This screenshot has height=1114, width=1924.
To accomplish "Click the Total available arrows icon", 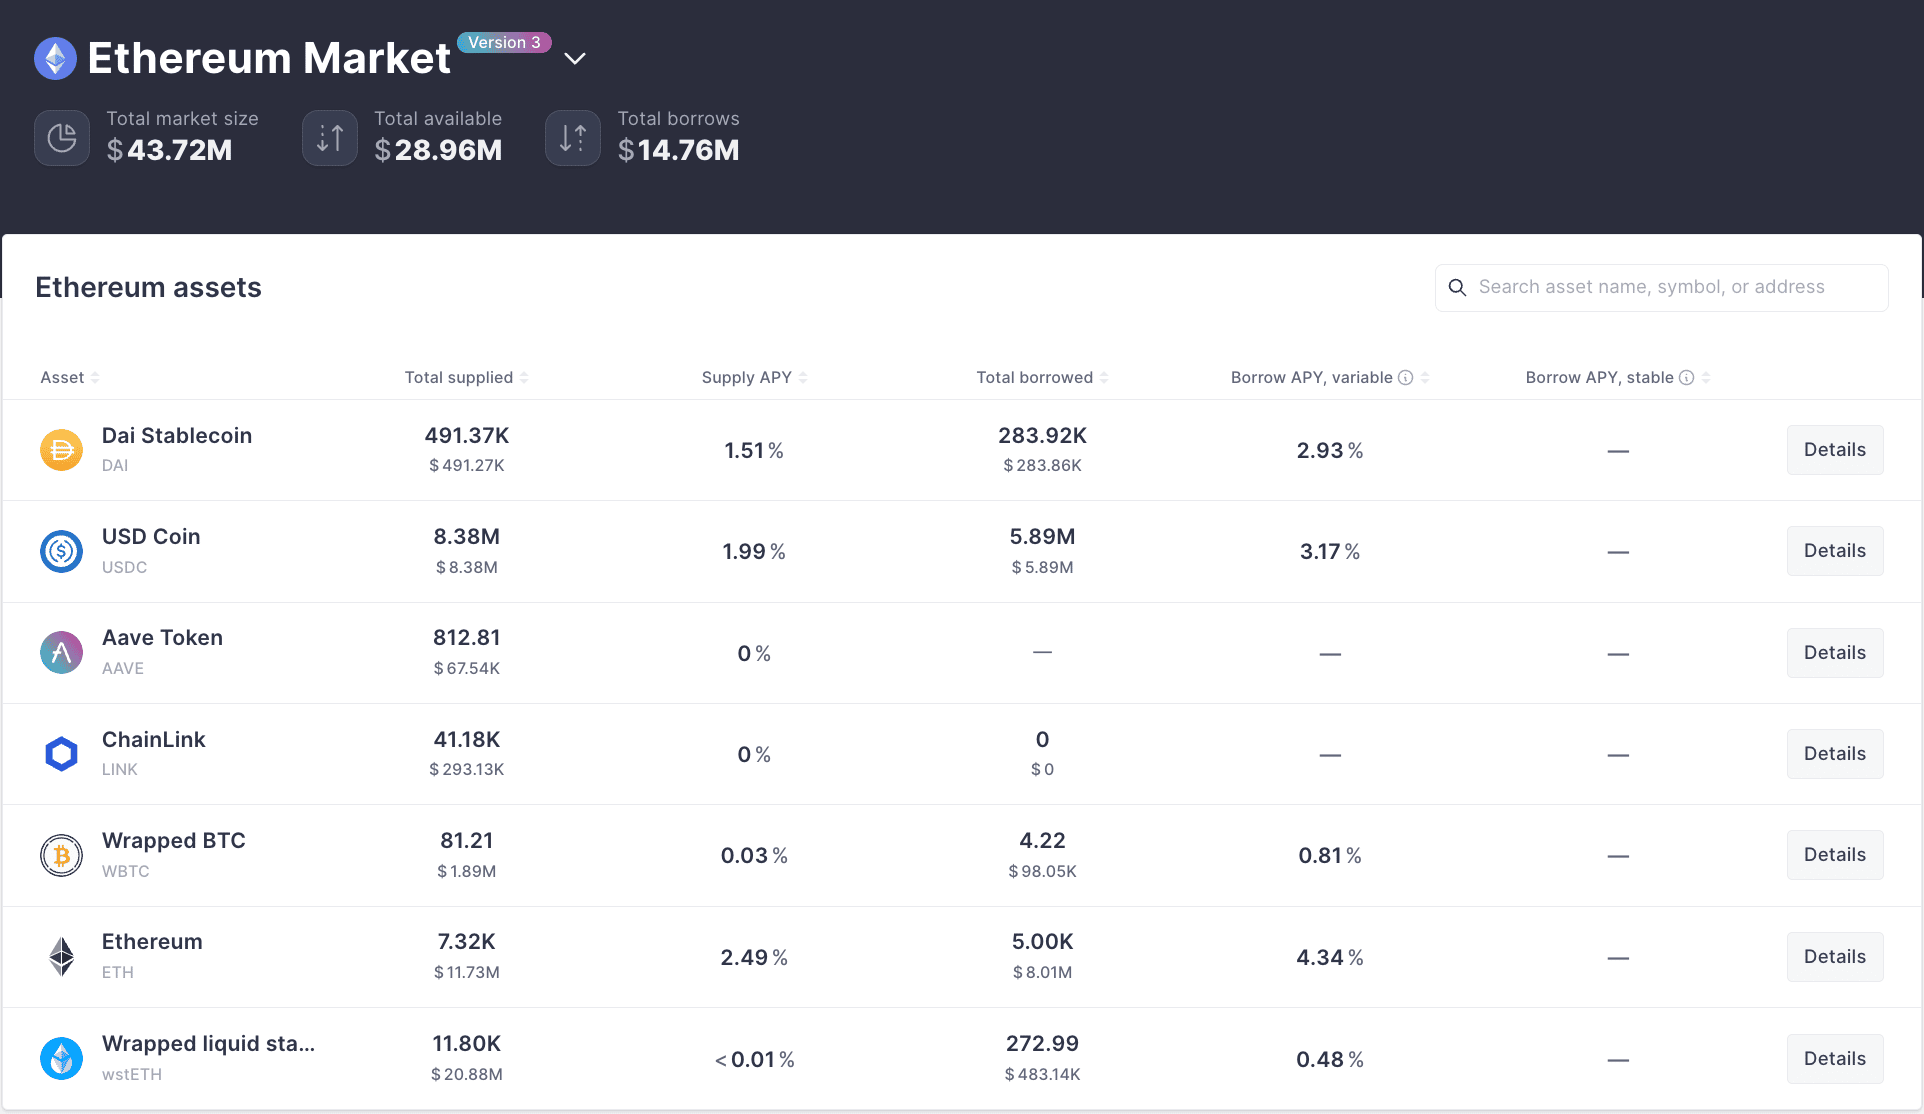I will coord(330,138).
